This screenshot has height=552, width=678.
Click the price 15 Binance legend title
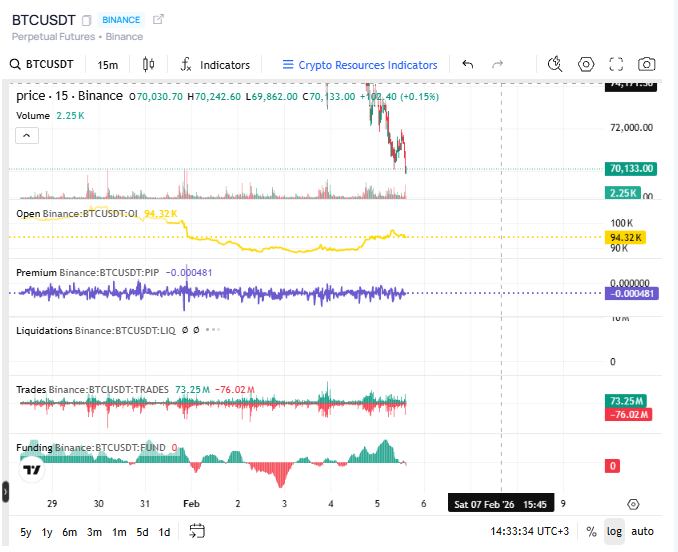(x=69, y=96)
